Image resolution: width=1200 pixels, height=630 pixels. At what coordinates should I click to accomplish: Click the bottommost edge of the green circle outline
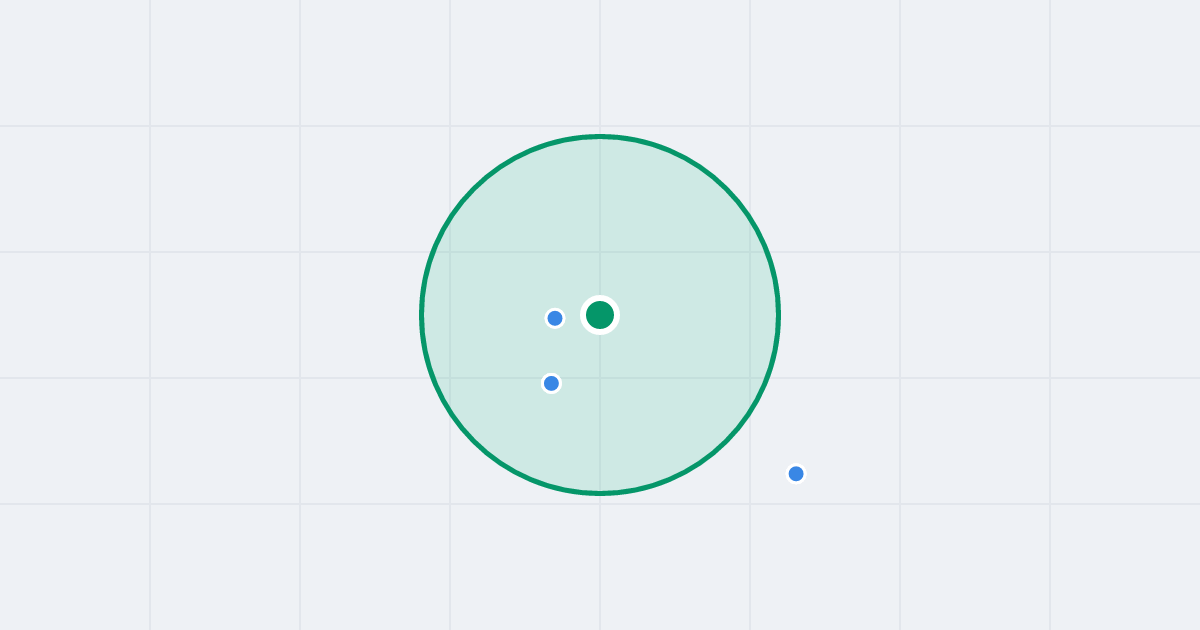[x=600, y=493]
